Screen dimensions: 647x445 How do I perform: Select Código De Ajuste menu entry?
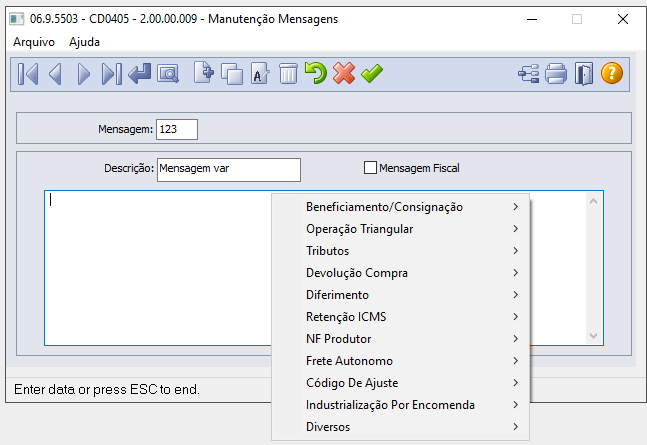point(400,383)
